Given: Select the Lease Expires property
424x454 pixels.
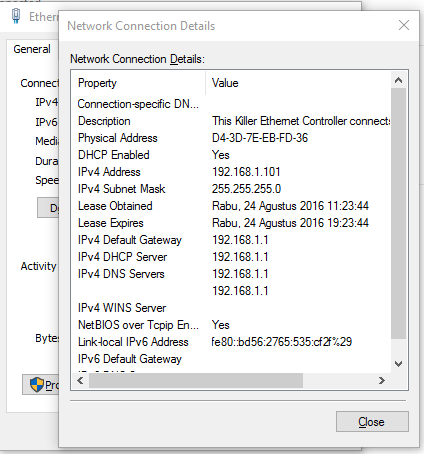Looking at the screenshot, I should click(111, 223).
